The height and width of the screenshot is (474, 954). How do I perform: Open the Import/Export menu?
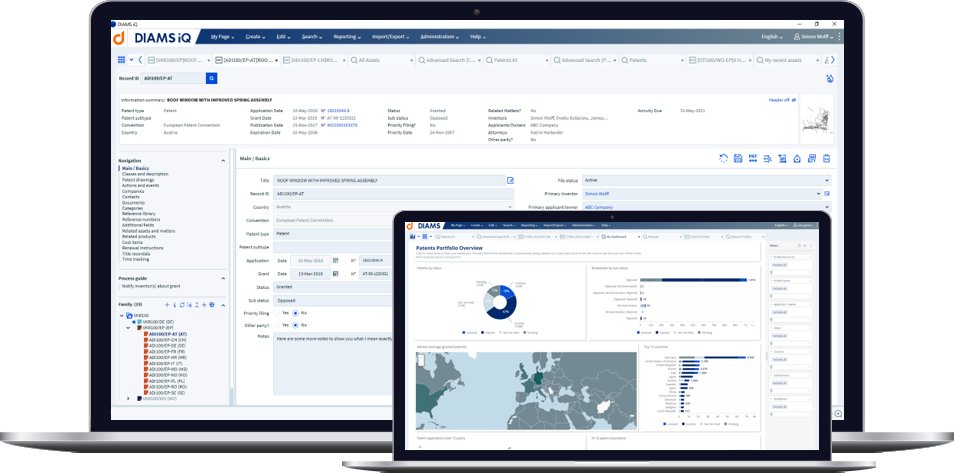(391, 37)
